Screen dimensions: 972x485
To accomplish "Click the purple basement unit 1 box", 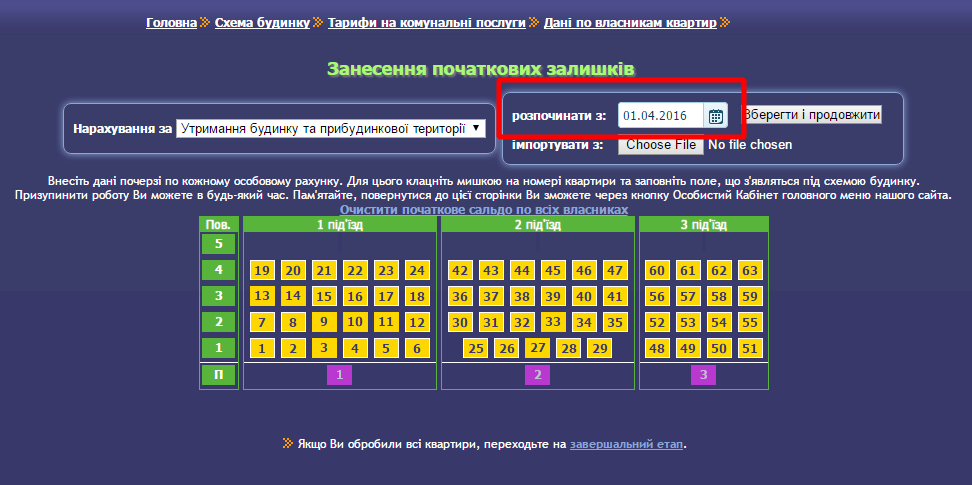I will click(340, 375).
